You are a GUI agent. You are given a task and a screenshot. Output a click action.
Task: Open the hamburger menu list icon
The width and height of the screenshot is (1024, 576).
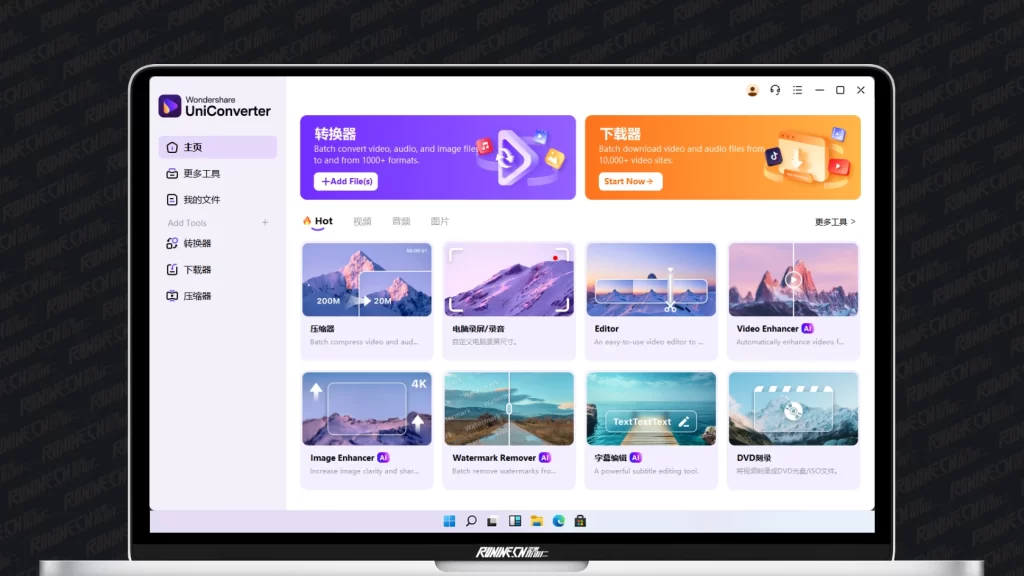[797, 90]
